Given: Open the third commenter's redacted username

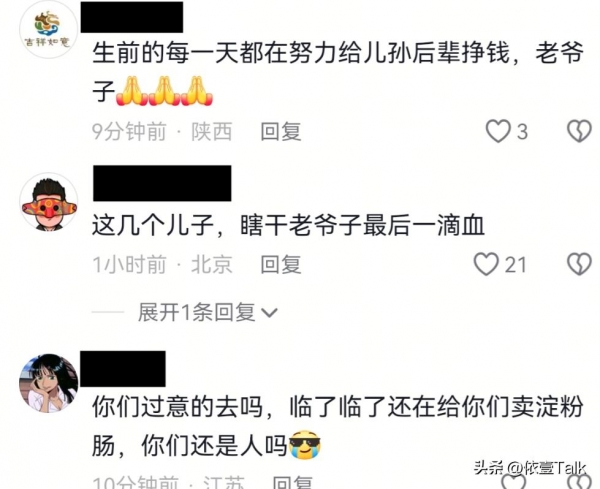Looking at the screenshot, I should (x=123, y=368).
